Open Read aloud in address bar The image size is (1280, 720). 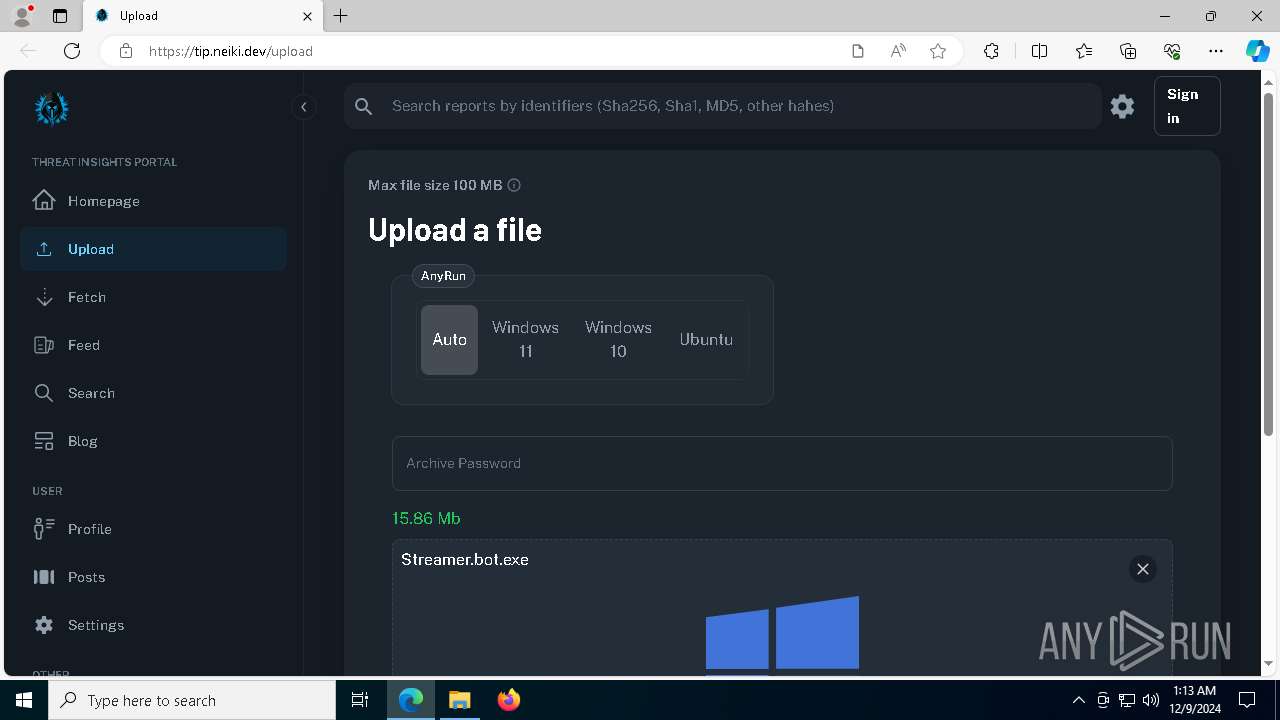(x=898, y=51)
